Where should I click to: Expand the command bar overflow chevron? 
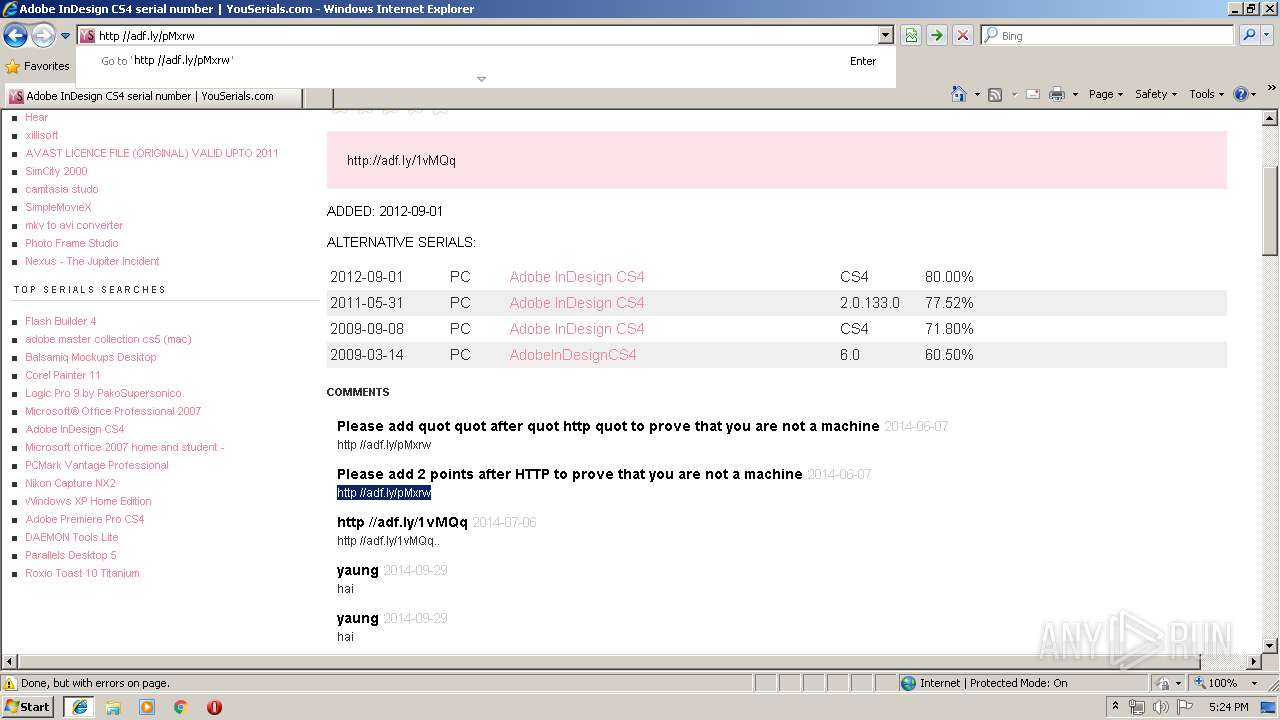1271,90
